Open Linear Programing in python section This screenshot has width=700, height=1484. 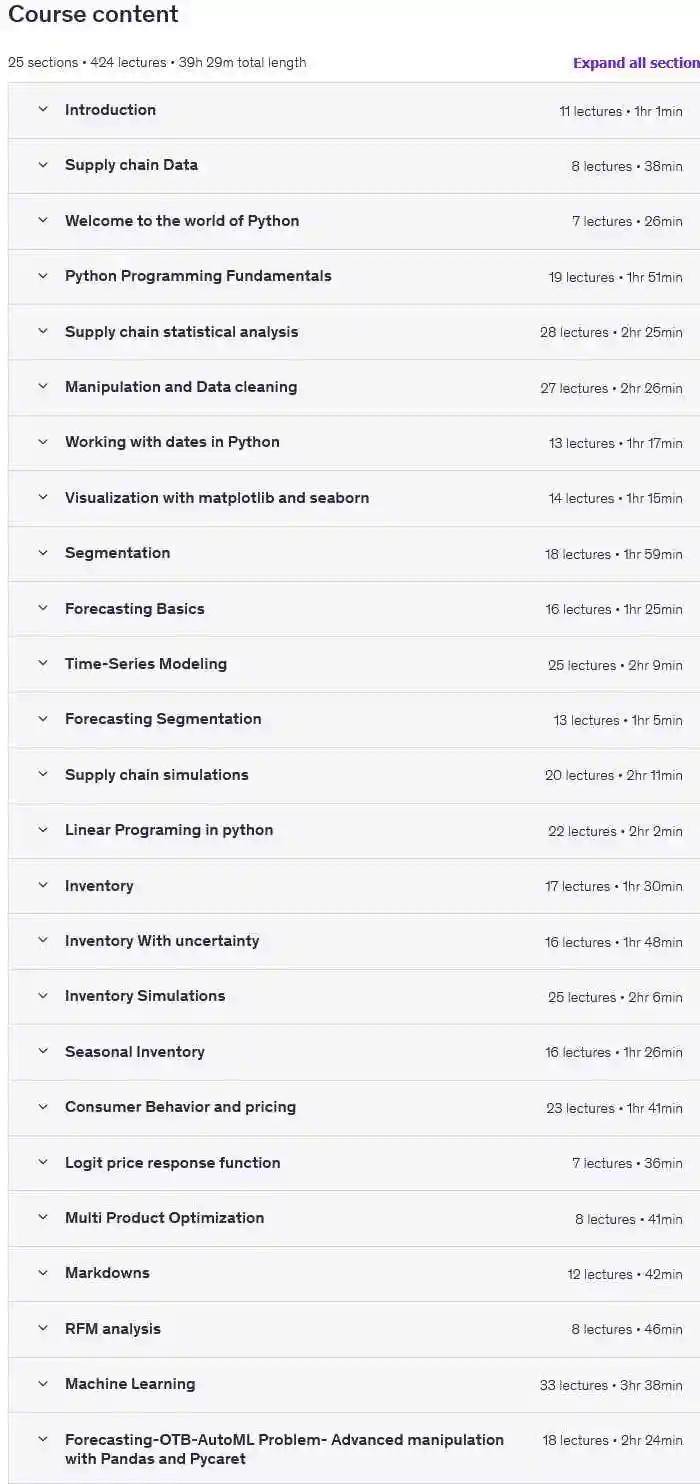tap(169, 830)
